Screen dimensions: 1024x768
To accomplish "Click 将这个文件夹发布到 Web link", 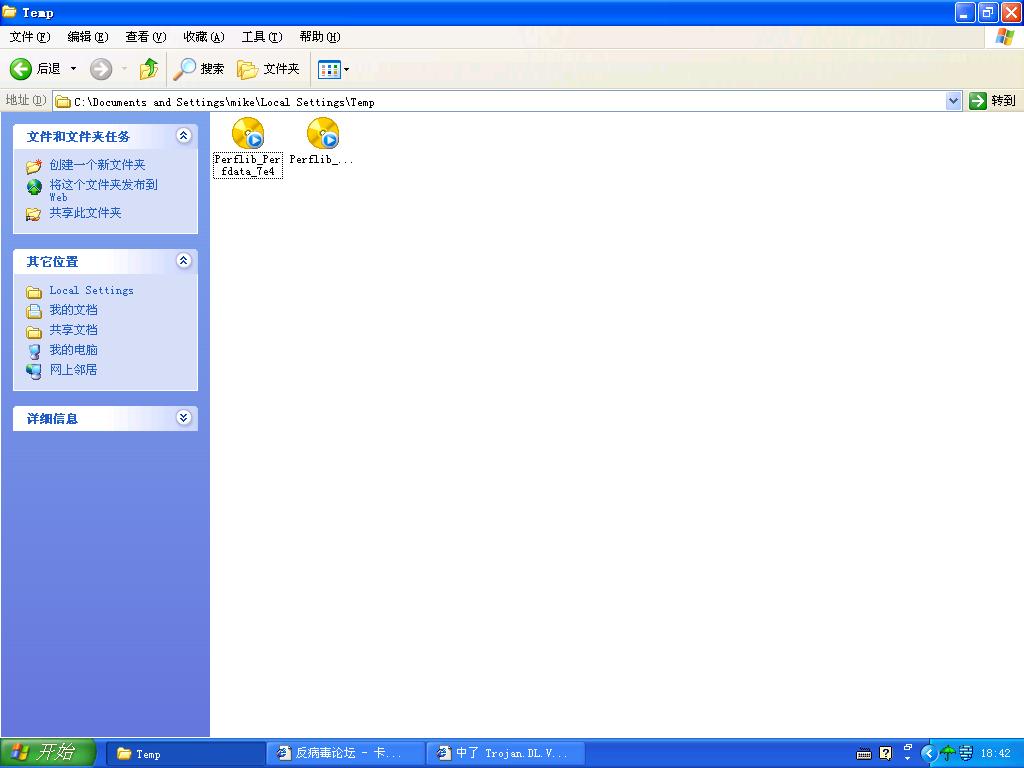I will (x=103, y=190).
